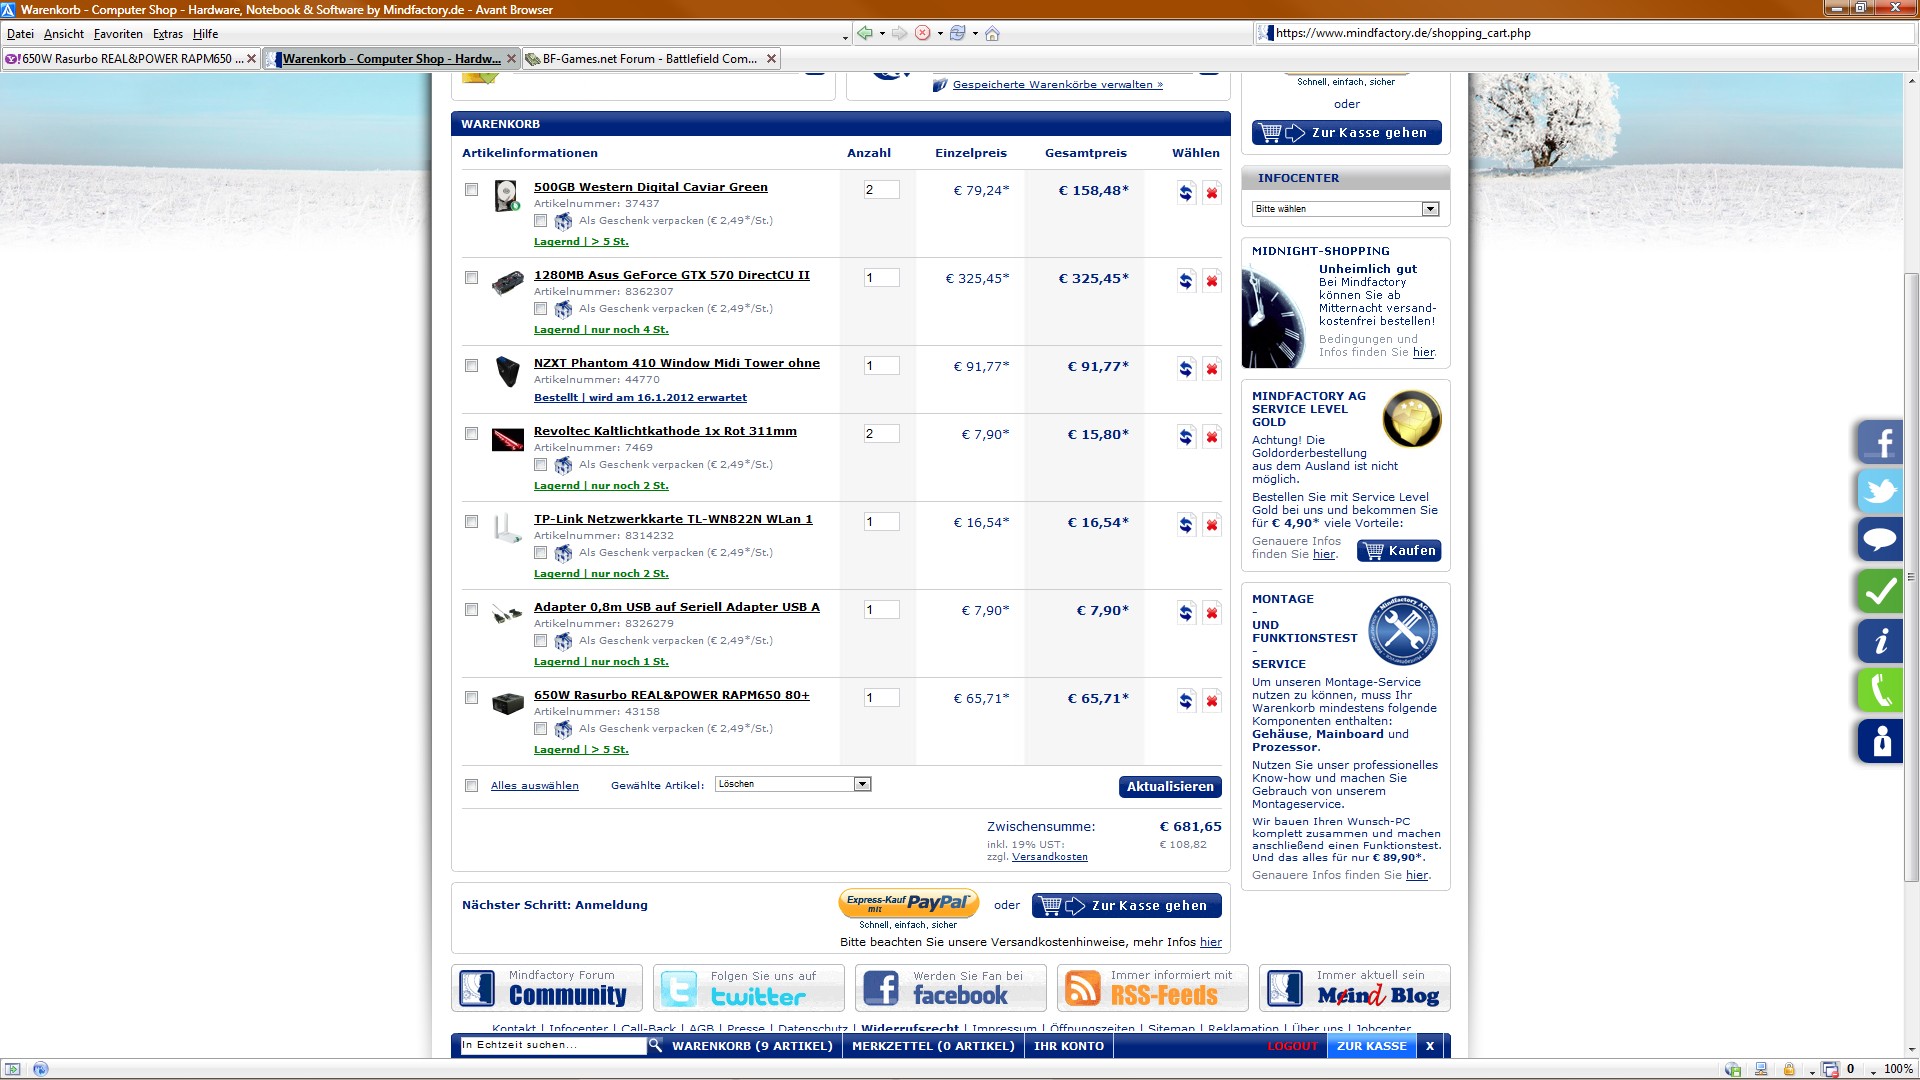Screen dimensions: 1920x1080
Task: Refresh the NZXT Phantom 410 row
Action: (1185, 369)
